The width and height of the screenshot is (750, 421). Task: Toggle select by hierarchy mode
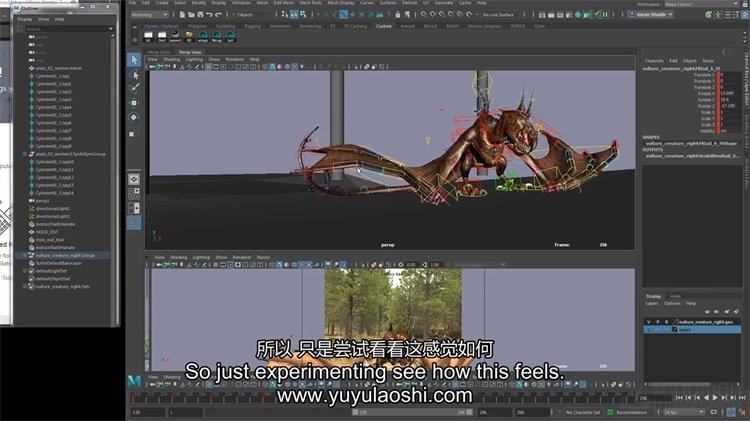285,15
